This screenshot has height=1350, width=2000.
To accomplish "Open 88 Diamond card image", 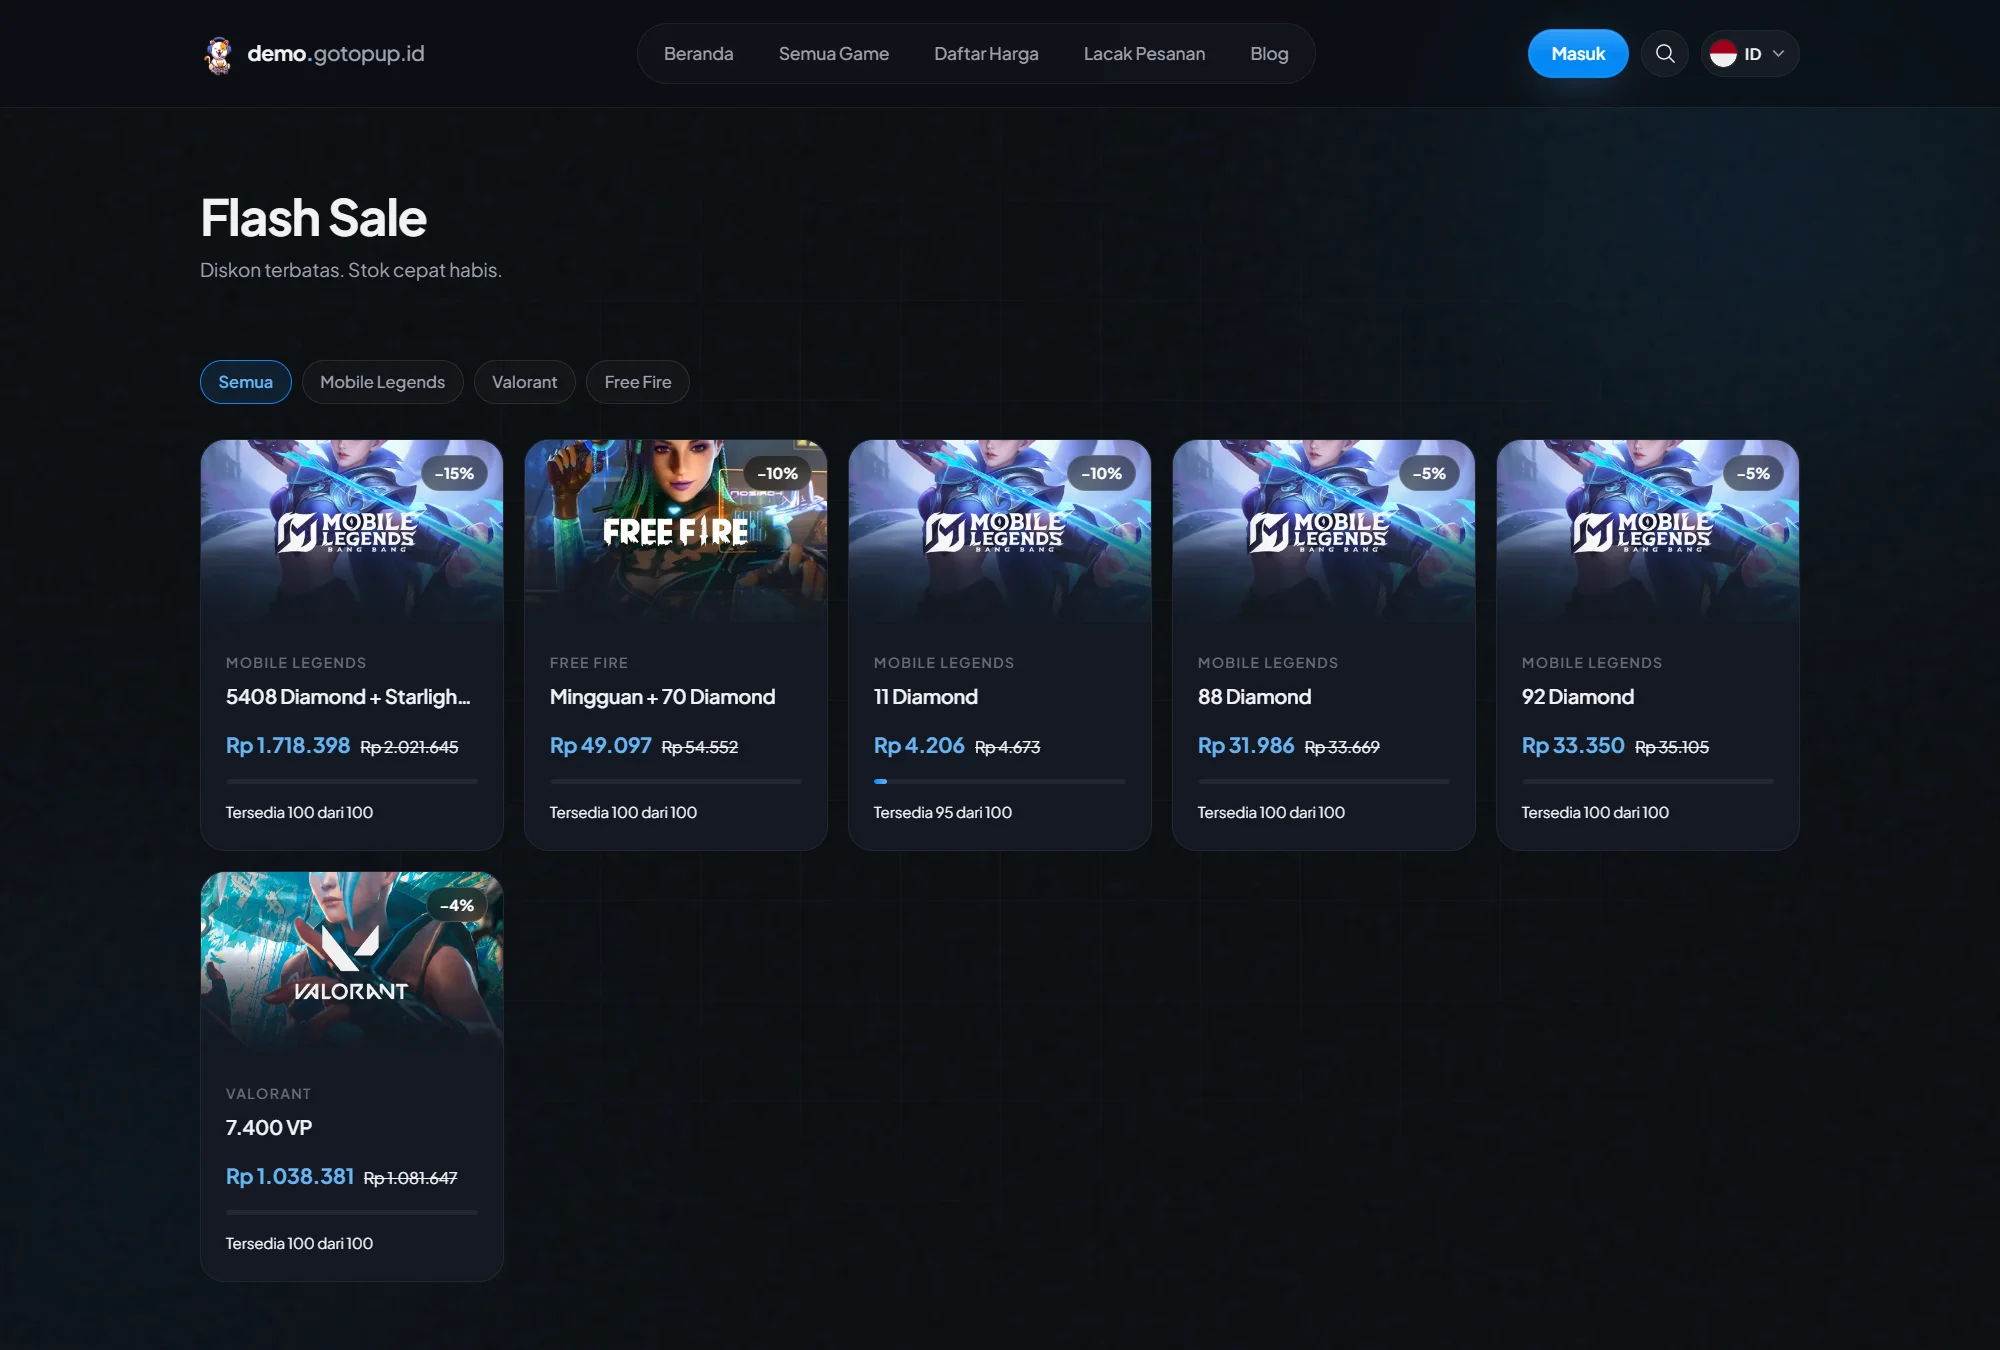I will click(1324, 531).
